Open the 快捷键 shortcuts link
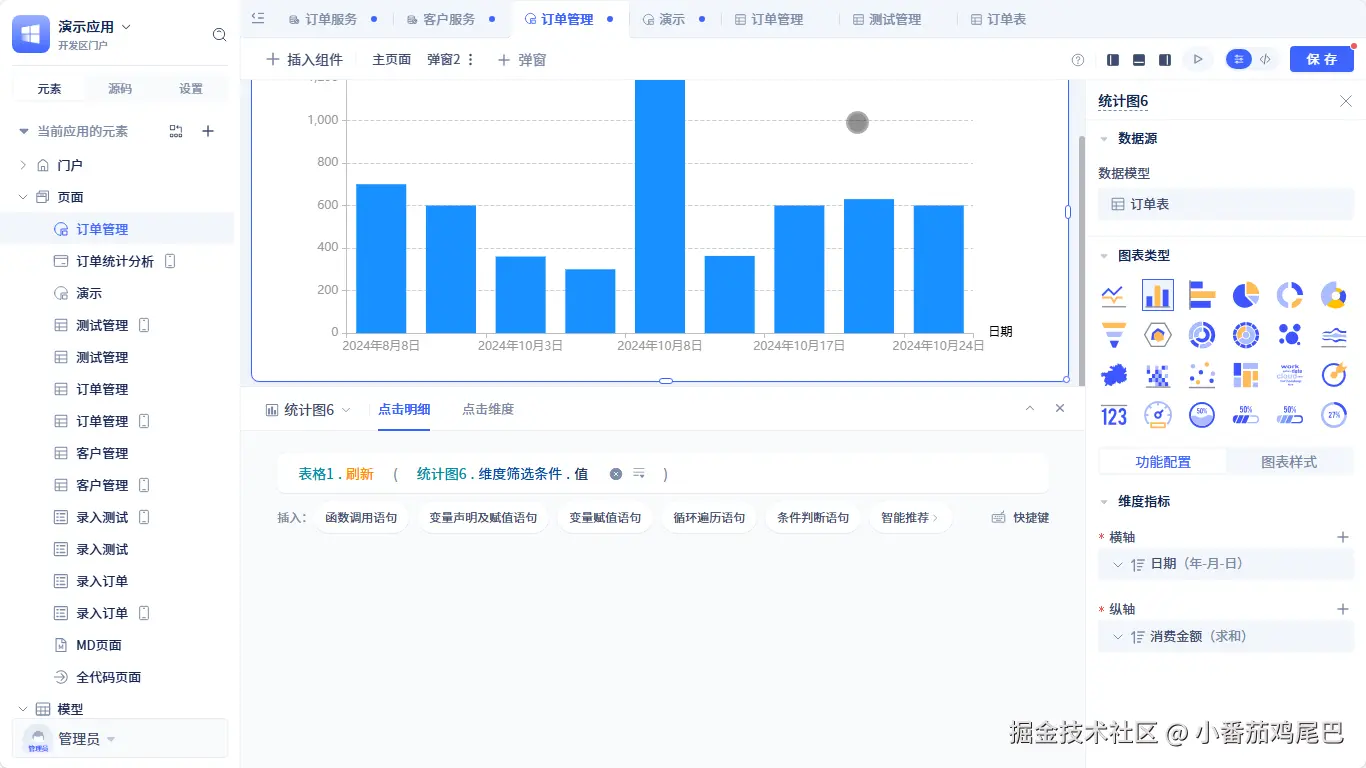The width and height of the screenshot is (1366, 768). click(x=1020, y=518)
